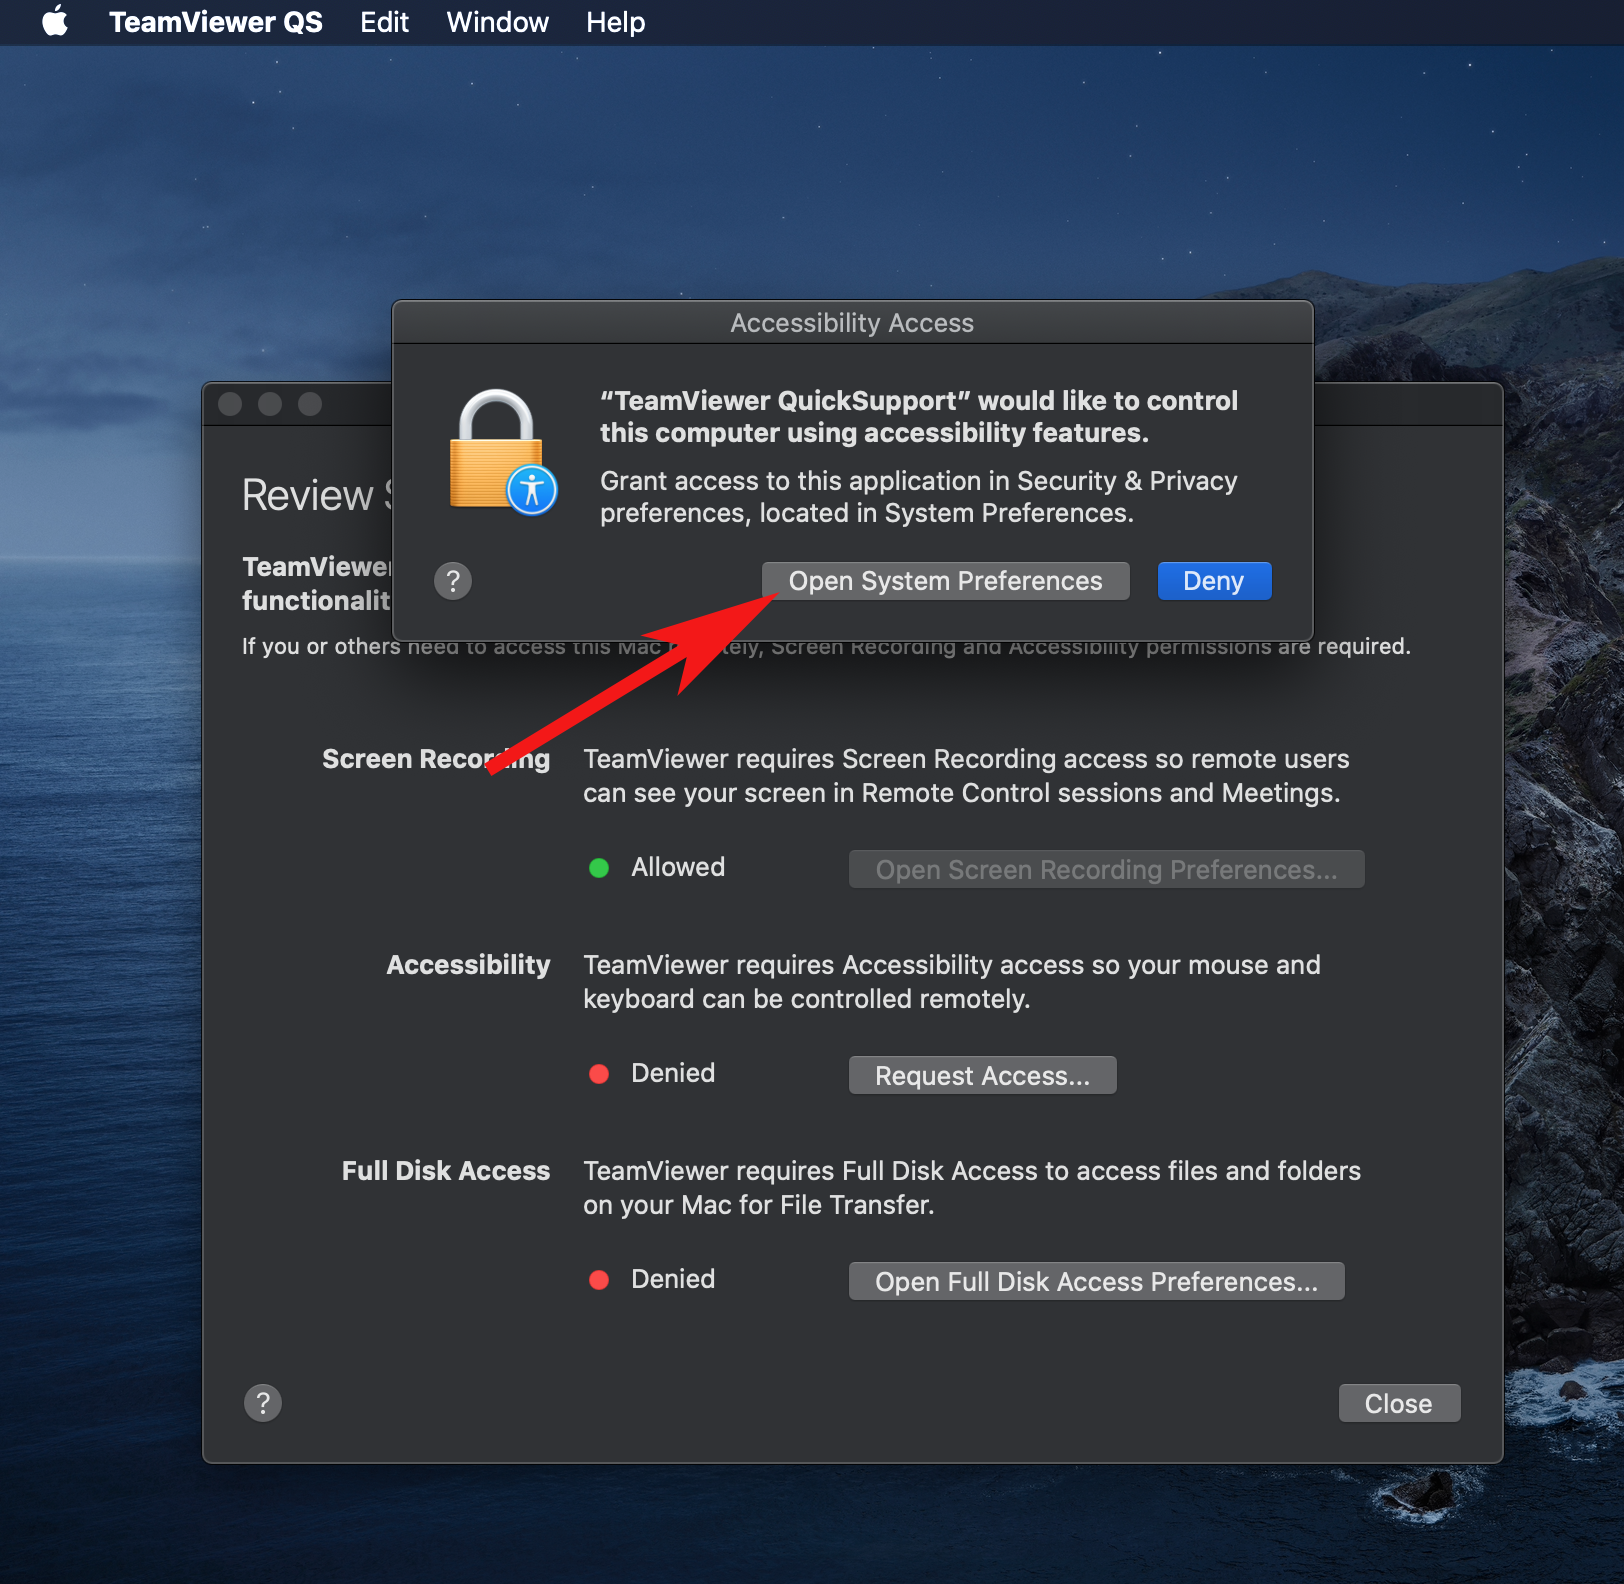
Task: Open the Edit menu
Action: tap(384, 22)
